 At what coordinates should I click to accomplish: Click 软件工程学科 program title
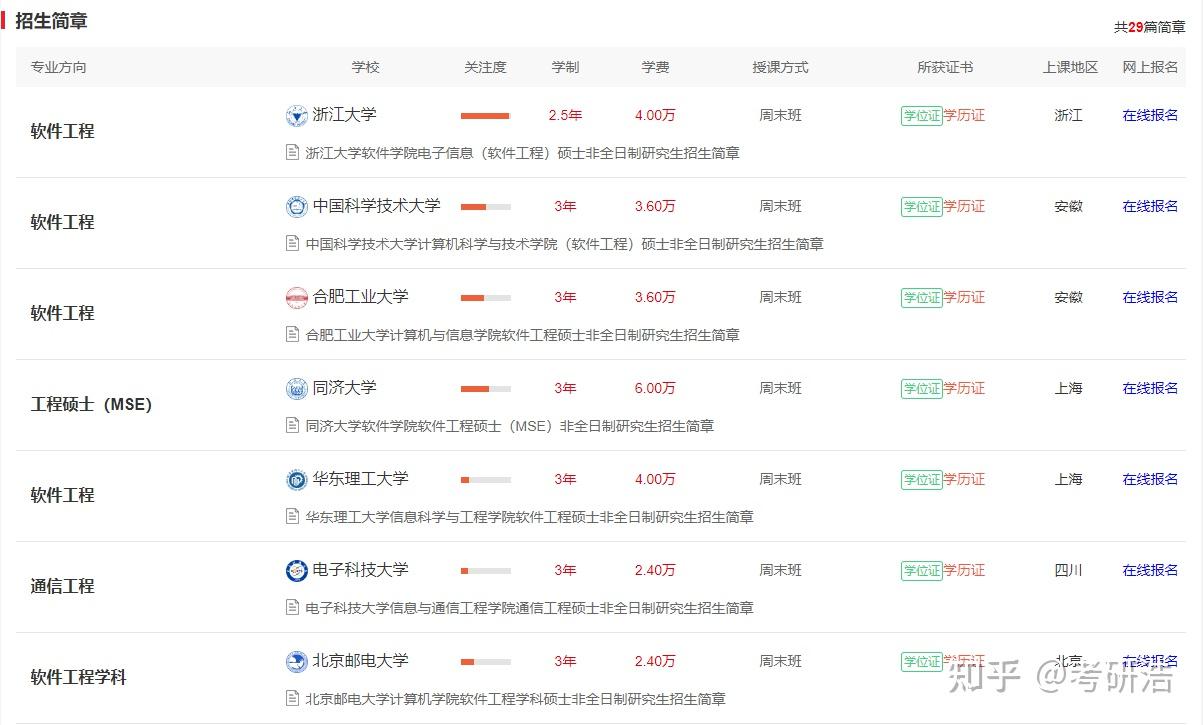click(78, 678)
